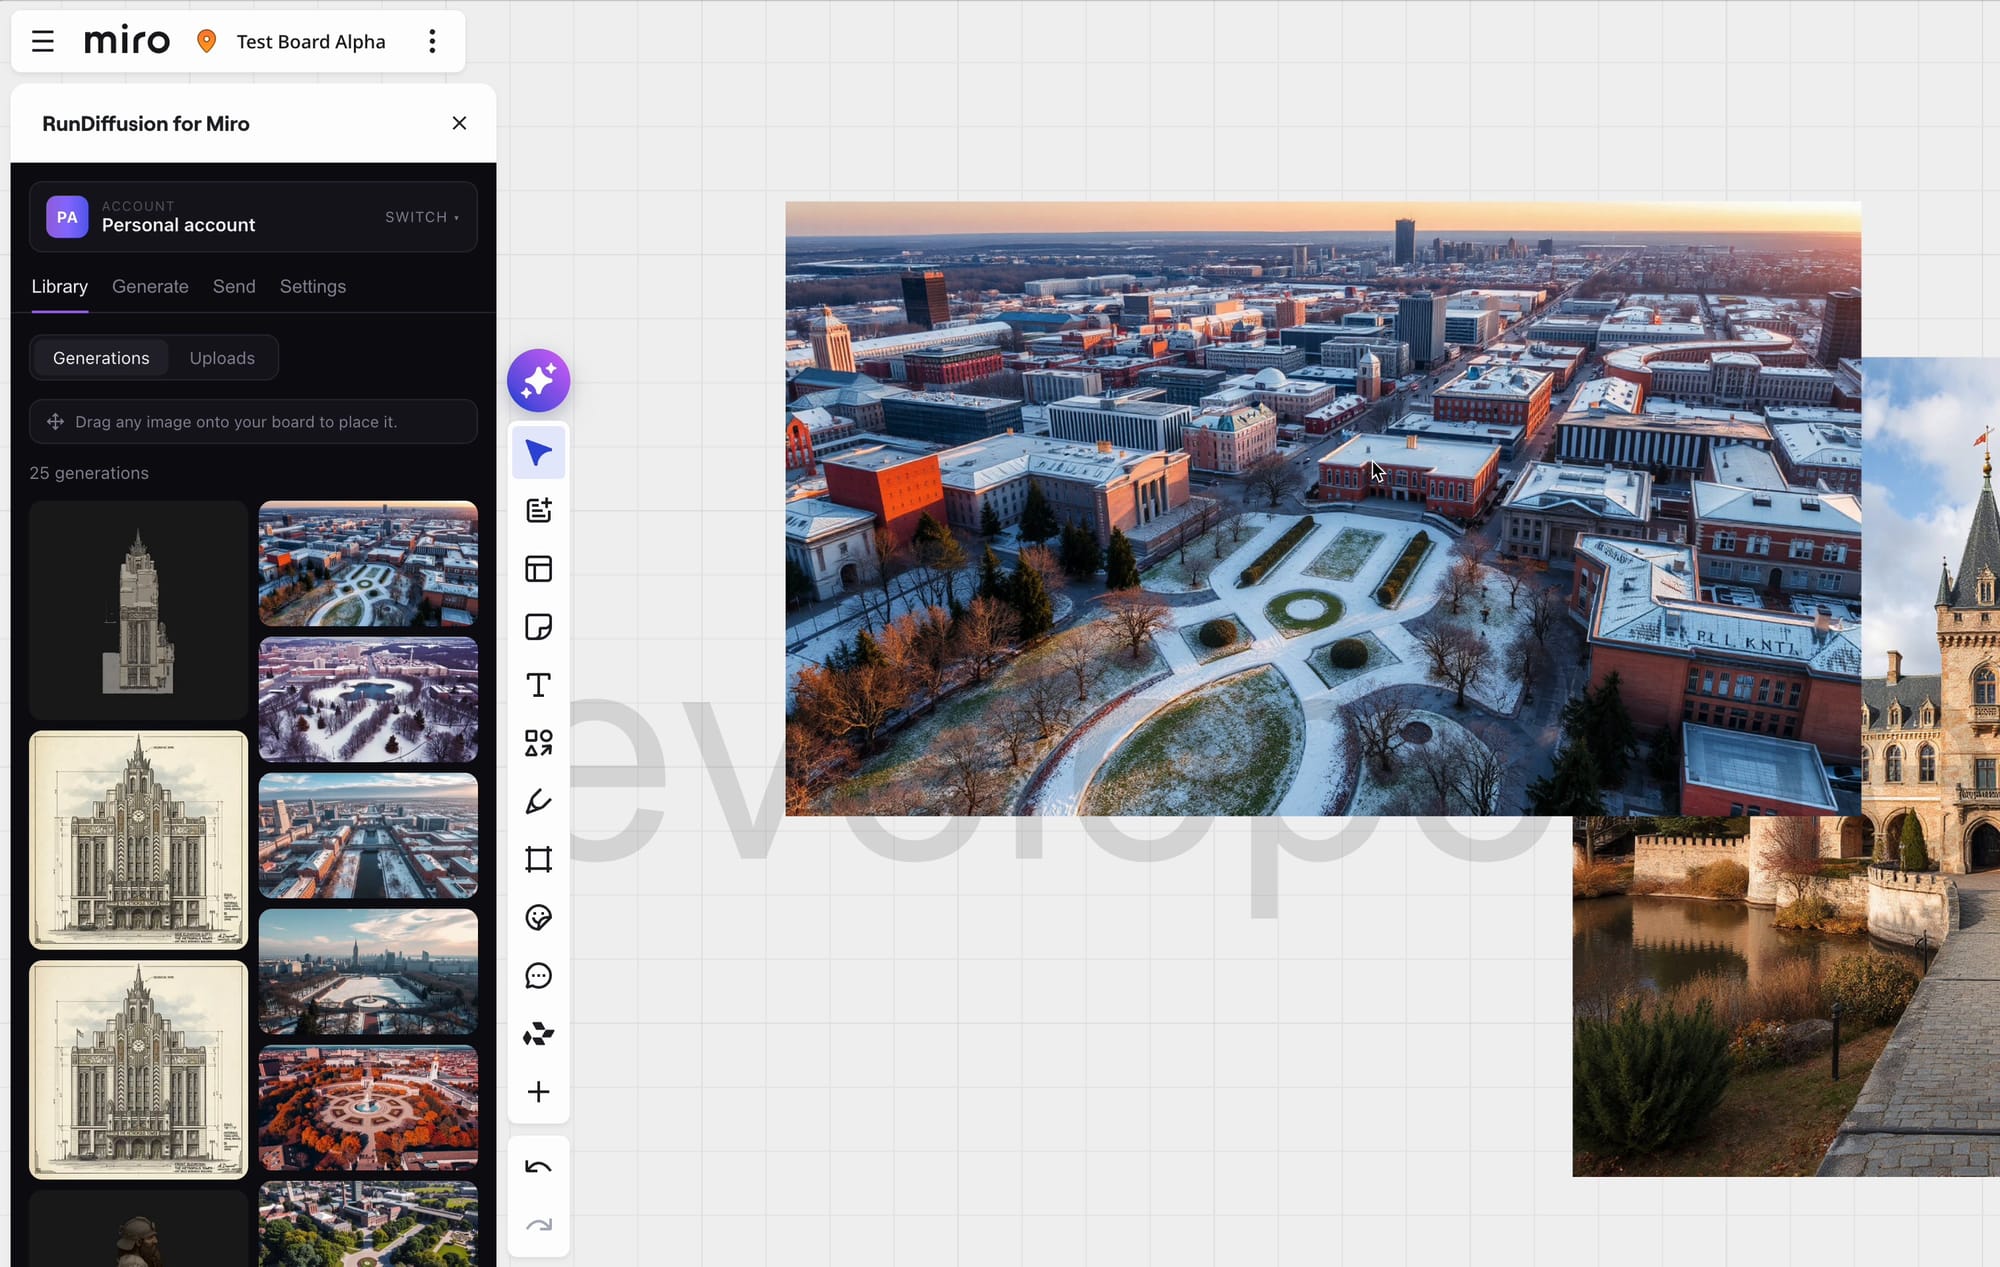
Task: Open the document creation tool with plus
Action: [x=538, y=511]
